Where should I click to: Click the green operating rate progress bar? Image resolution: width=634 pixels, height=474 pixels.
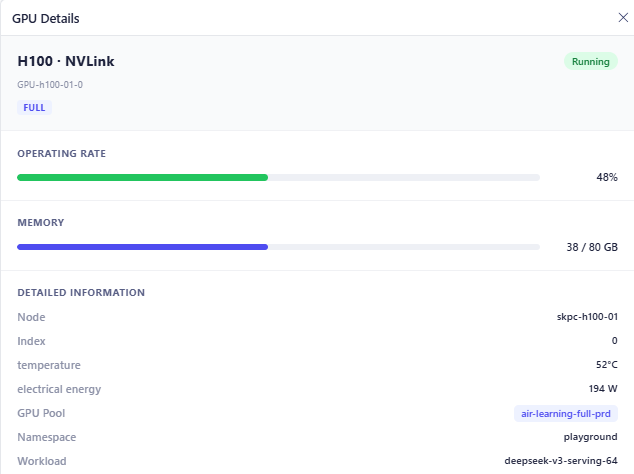pos(278,177)
